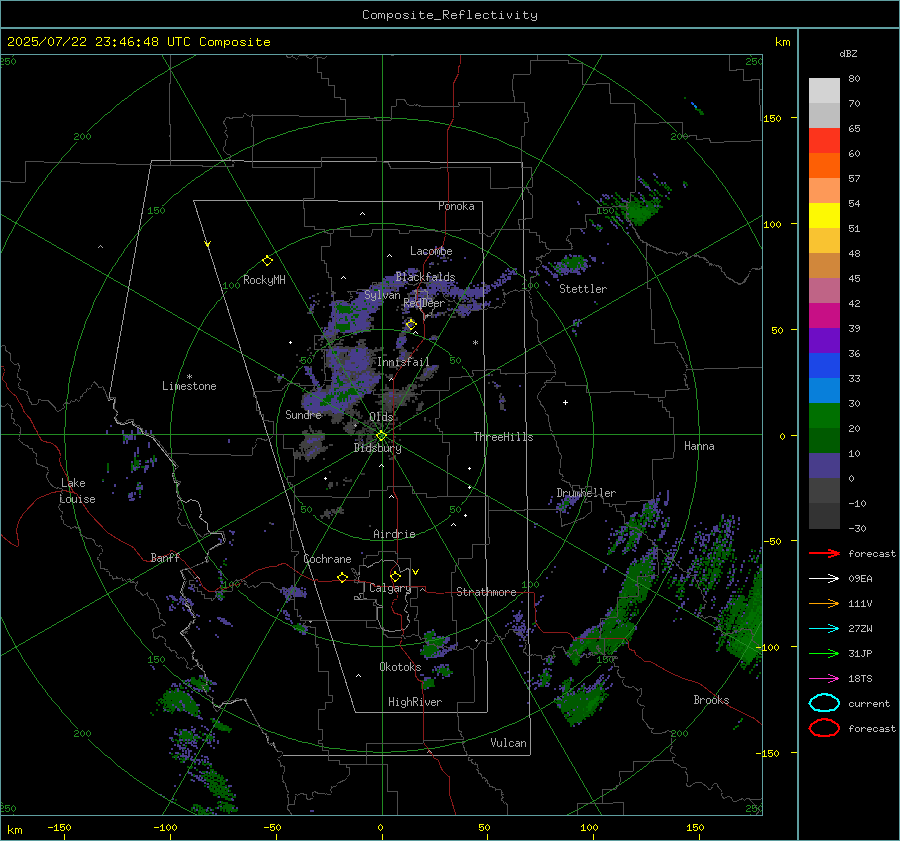Click the Composite_Reflectivity title
The width and height of the screenshot is (900, 841).
point(449,15)
